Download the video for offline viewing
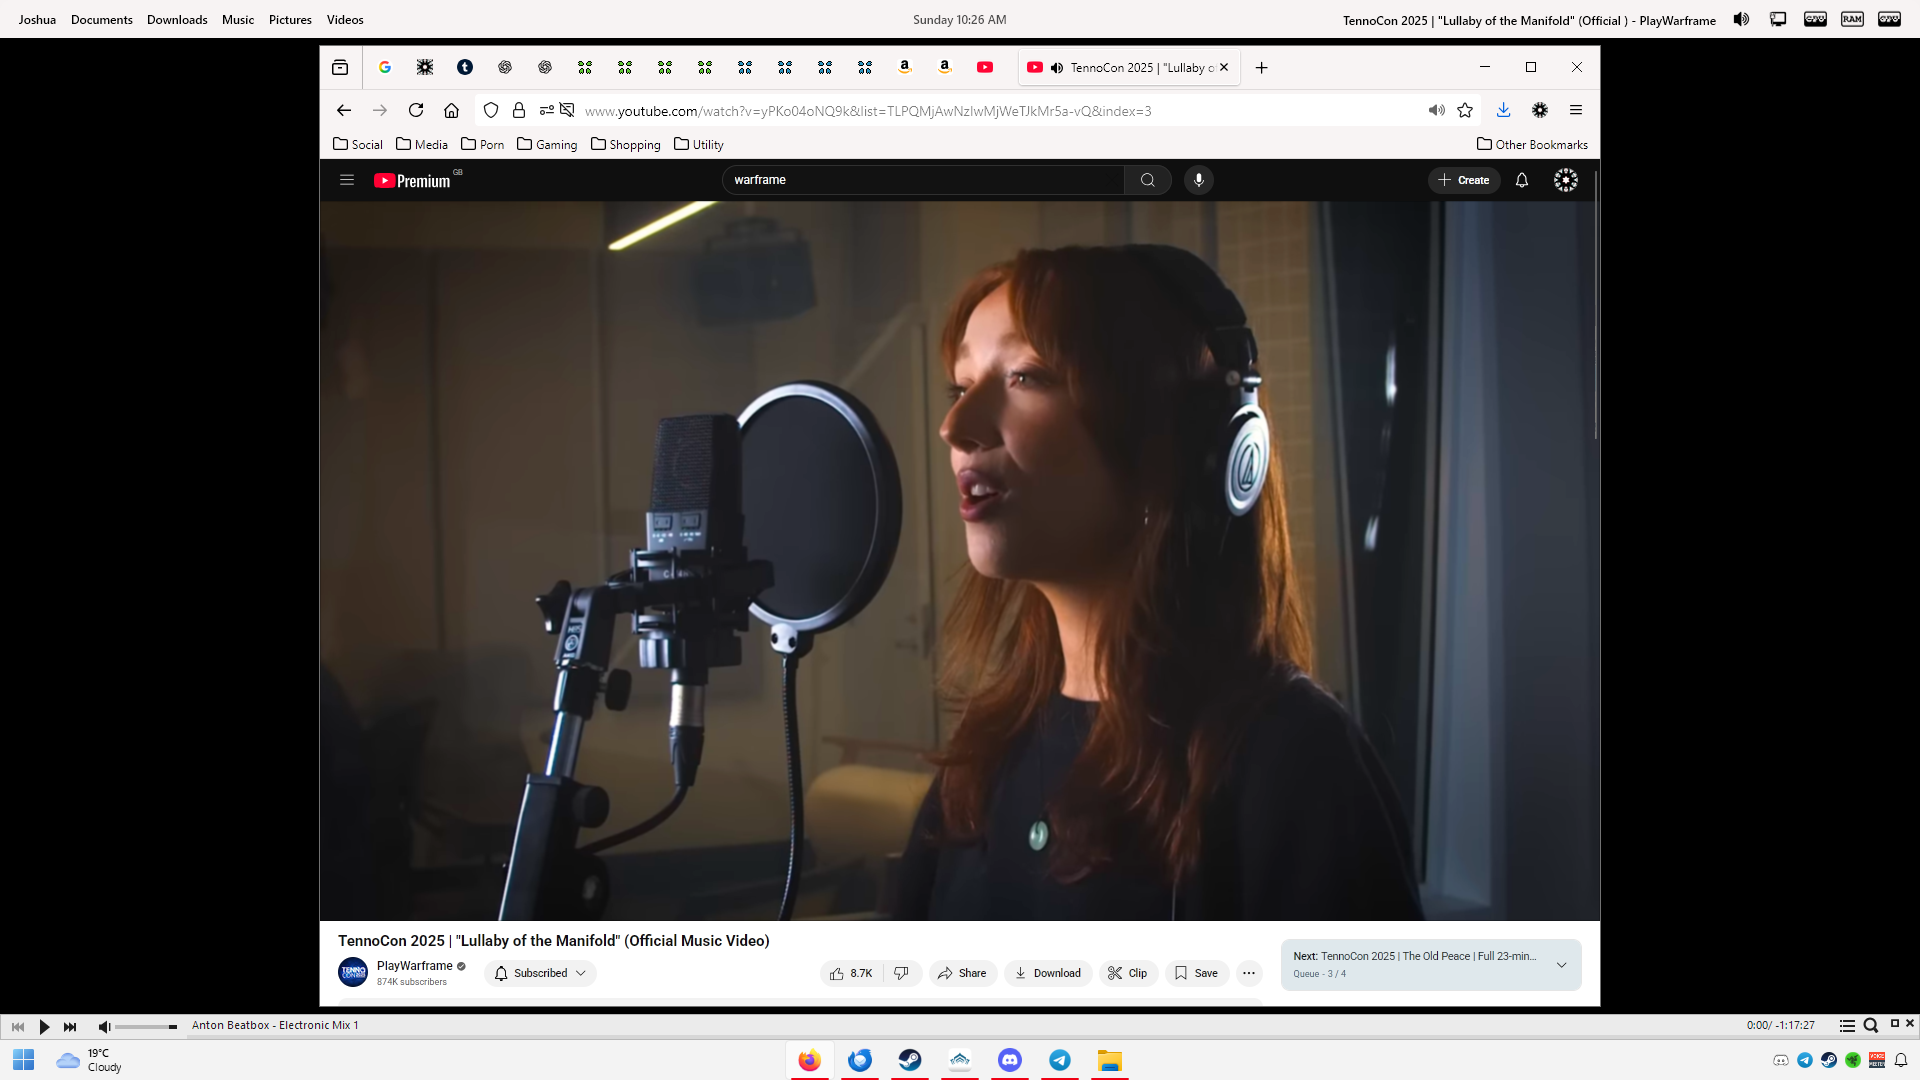This screenshot has height=1080, width=1920. [1048, 973]
